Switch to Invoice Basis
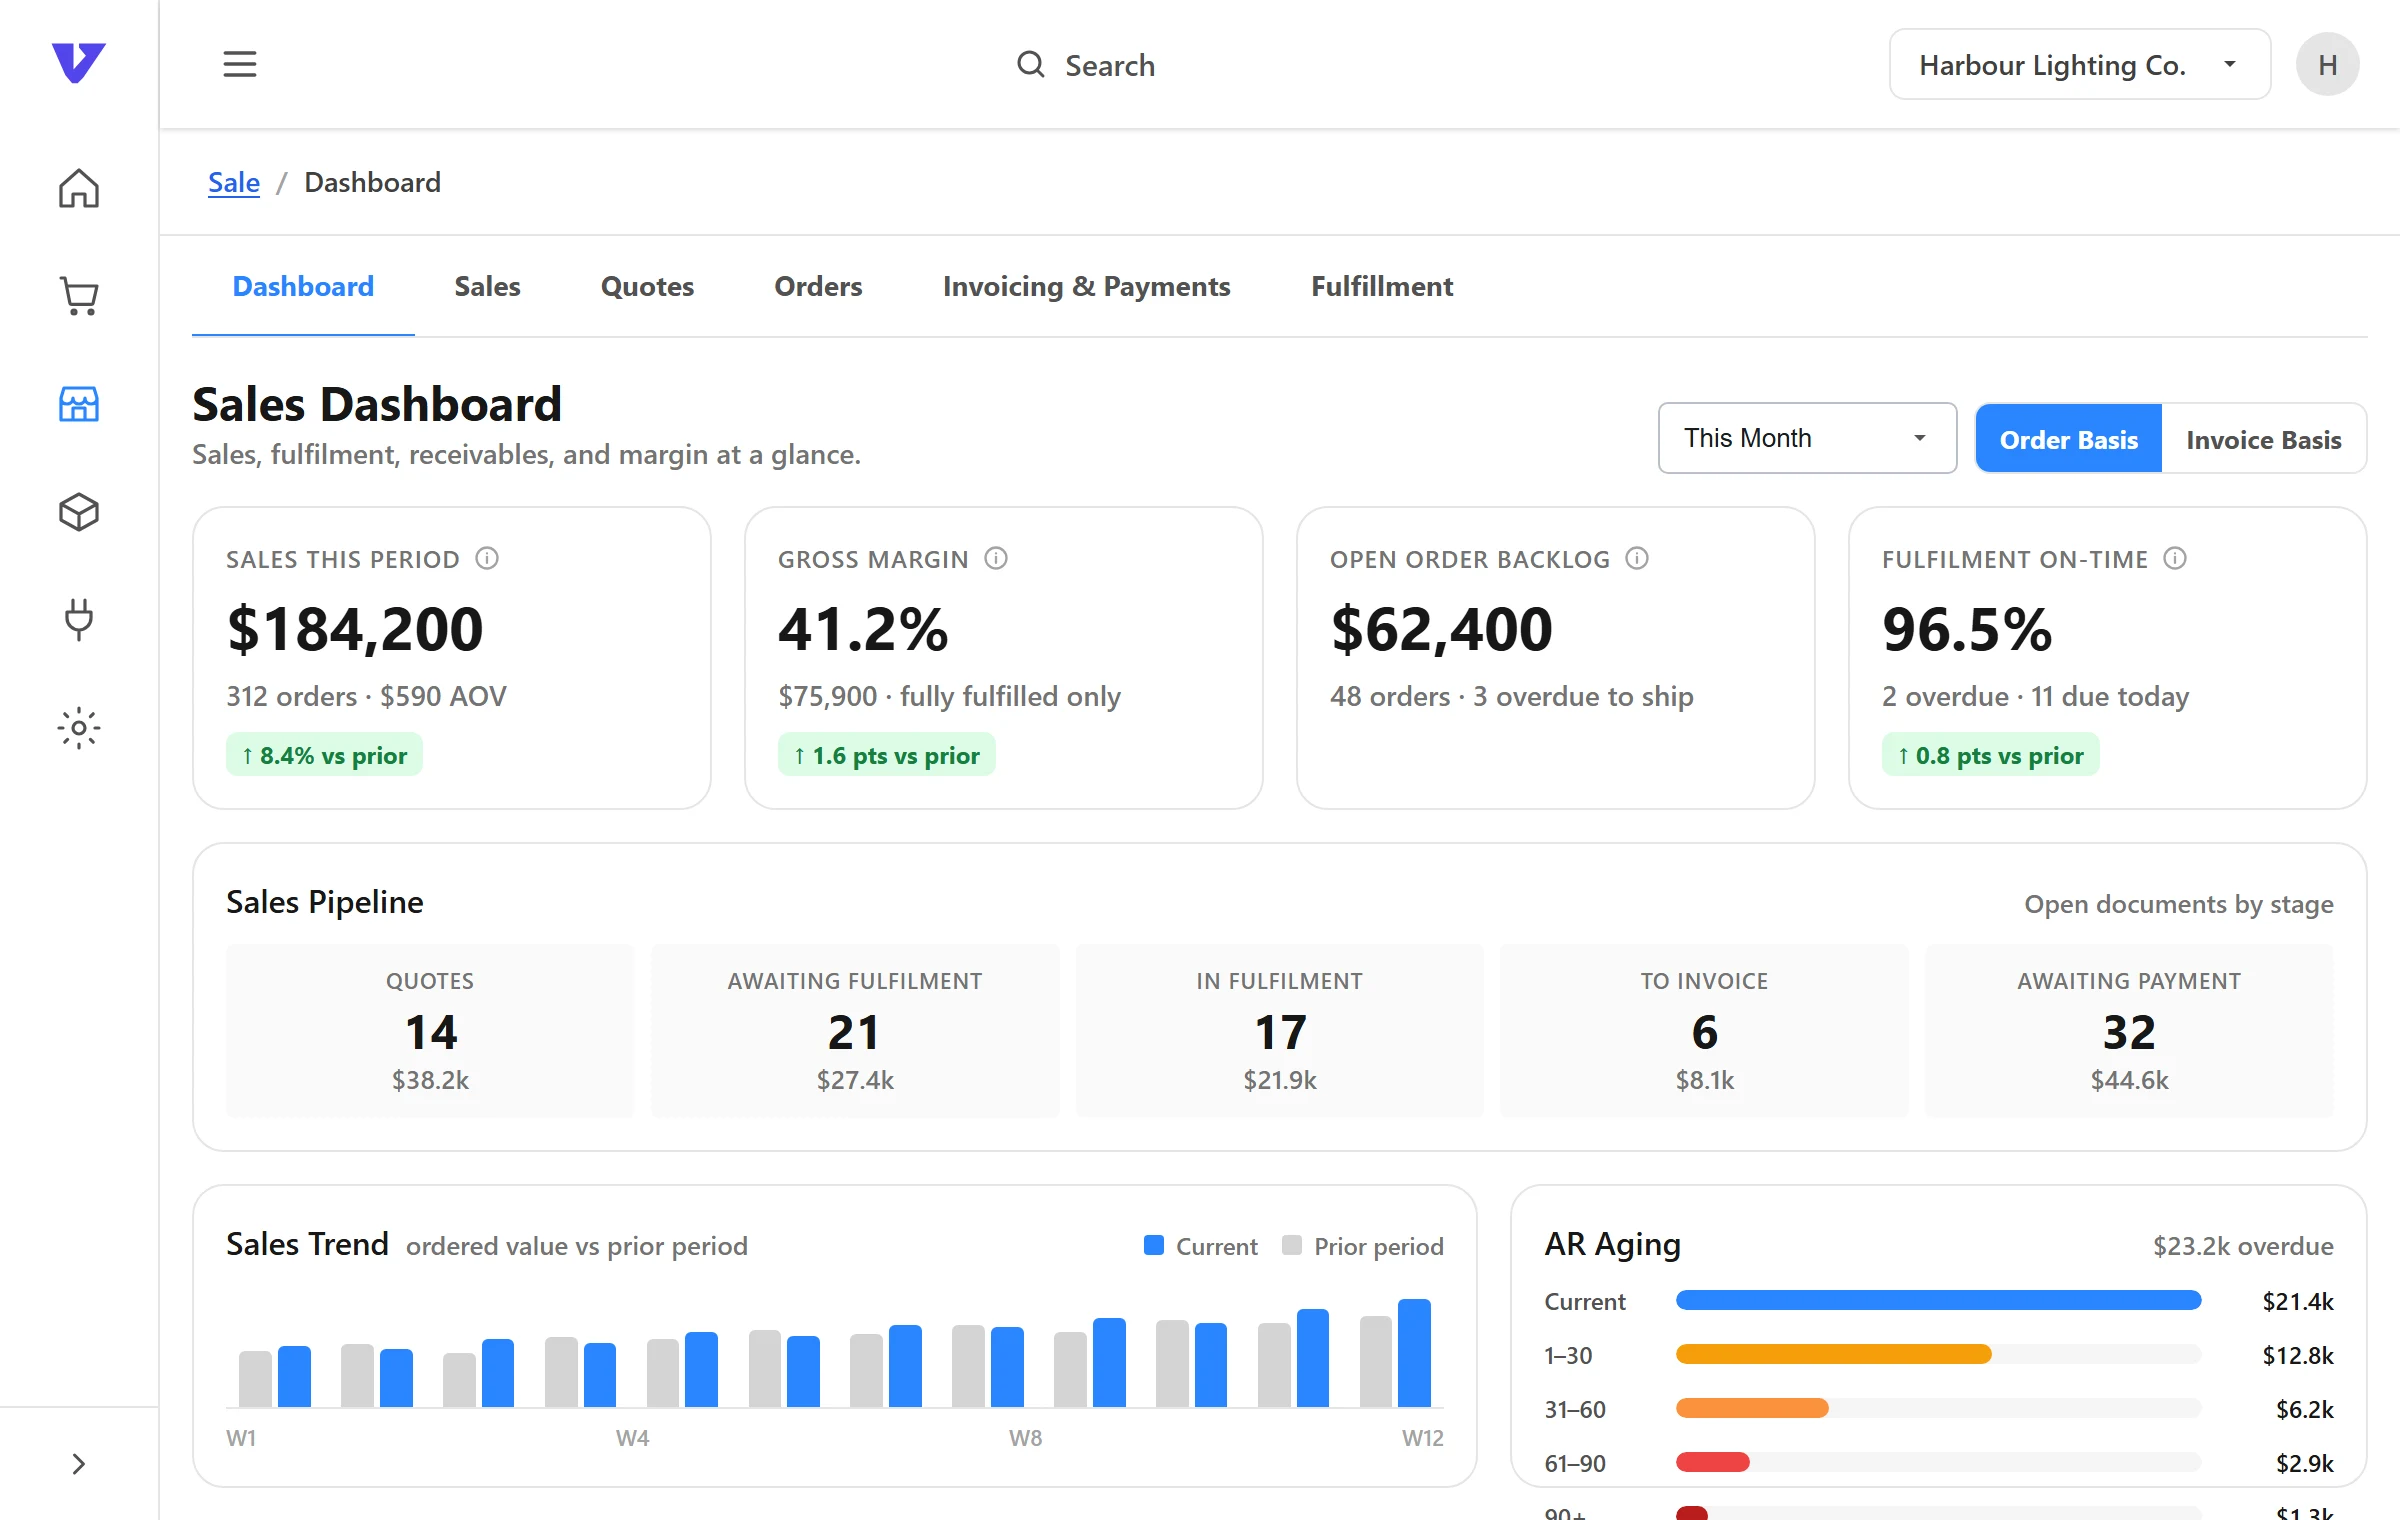2400x1520 pixels. point(2264,439)
